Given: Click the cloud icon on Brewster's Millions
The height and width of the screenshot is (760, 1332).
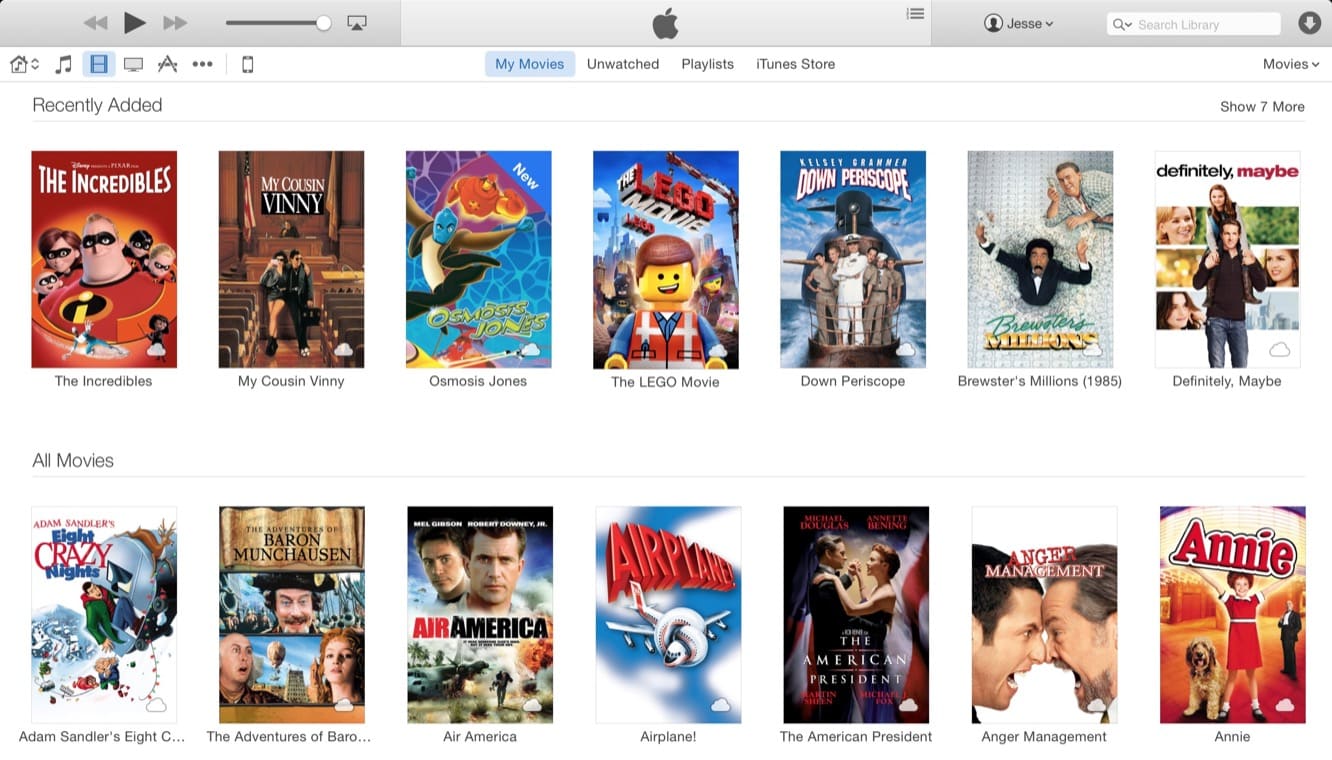Looking at the screenshot, I should point(1093,349).
